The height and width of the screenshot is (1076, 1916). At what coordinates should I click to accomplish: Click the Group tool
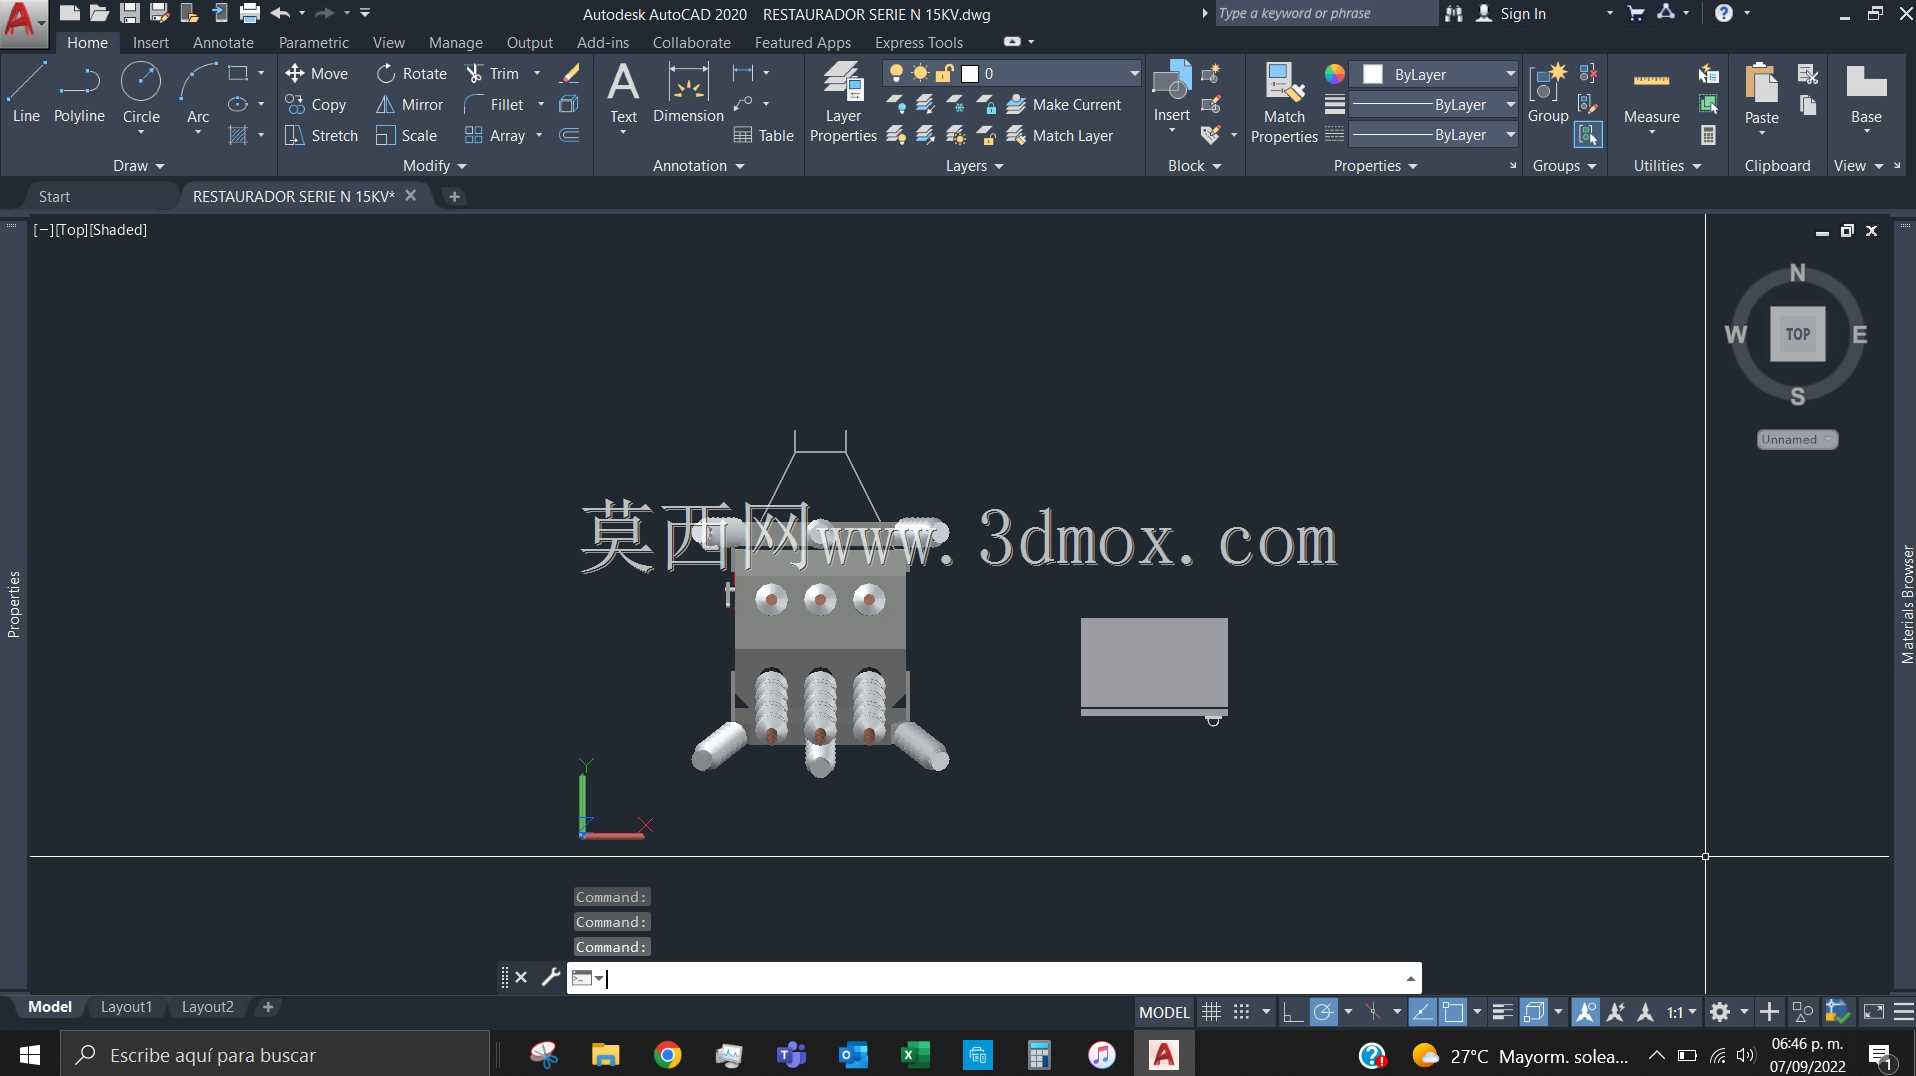[1548, 92]
